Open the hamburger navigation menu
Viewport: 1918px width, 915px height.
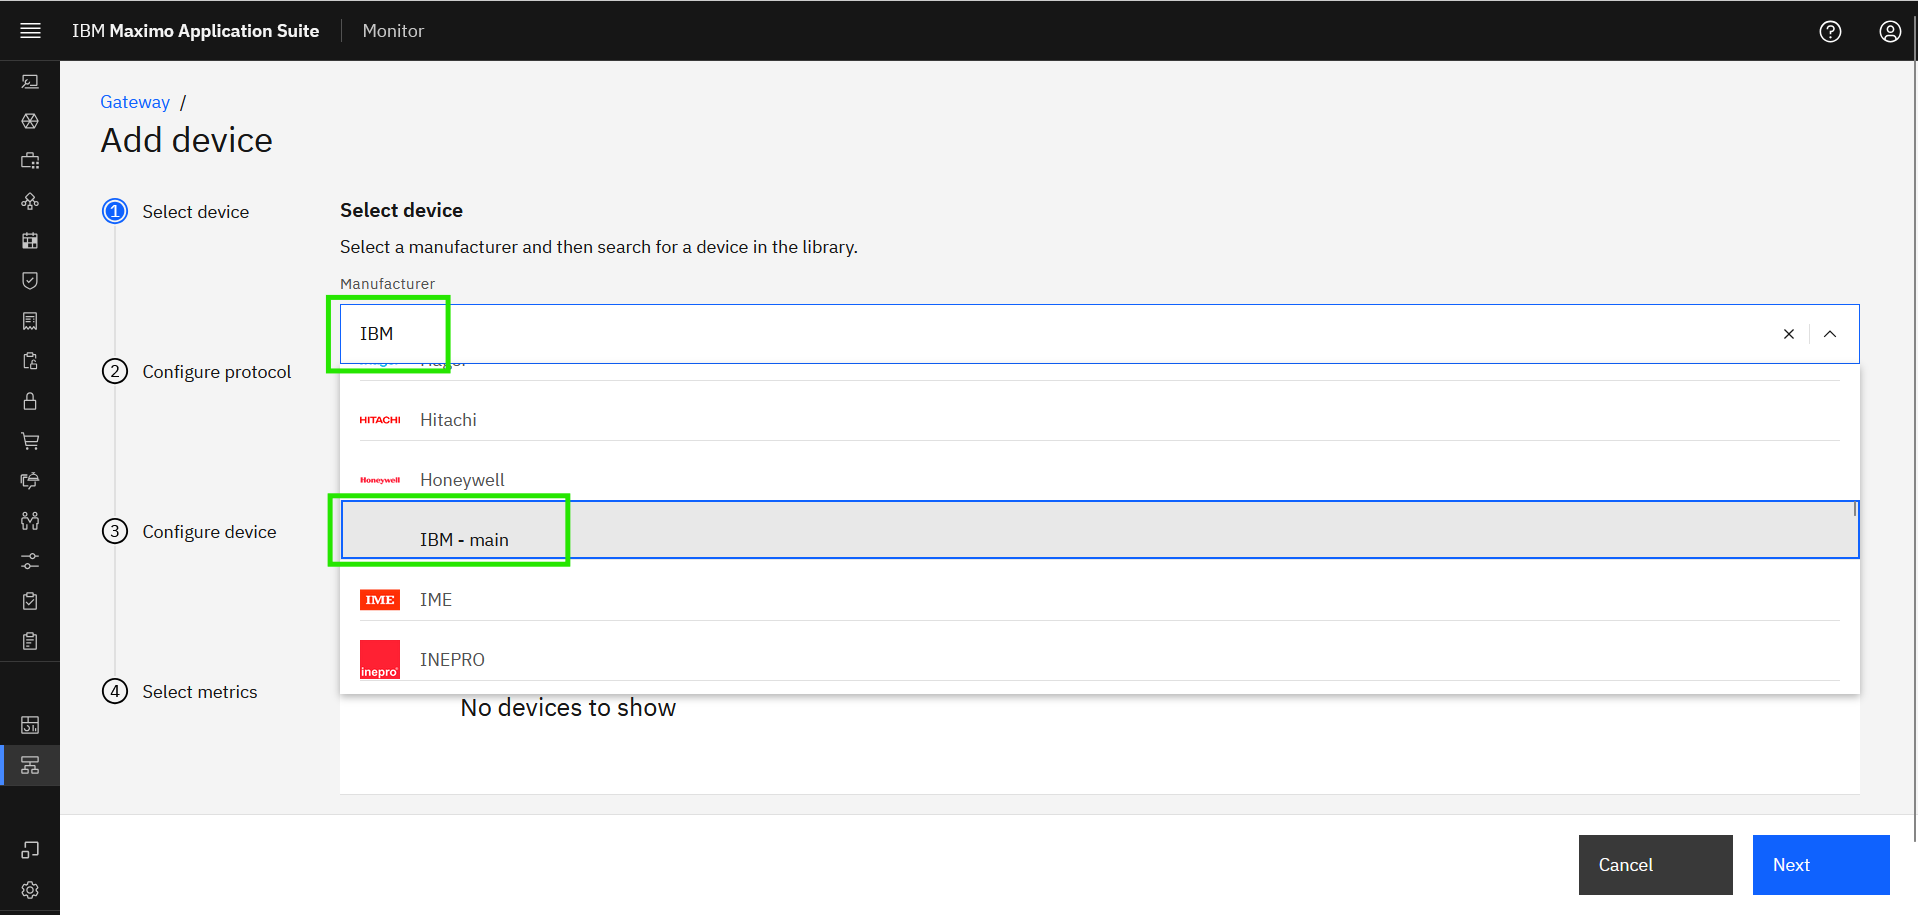coord(30,31)
